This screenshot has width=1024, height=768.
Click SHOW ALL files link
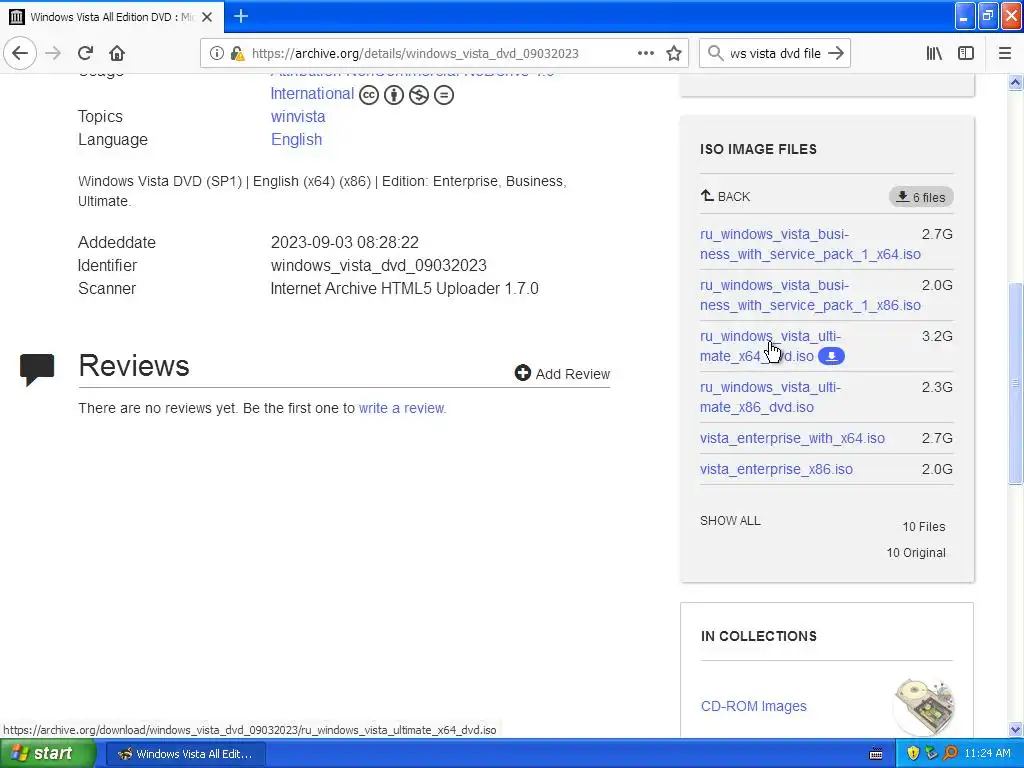[730, 520]
